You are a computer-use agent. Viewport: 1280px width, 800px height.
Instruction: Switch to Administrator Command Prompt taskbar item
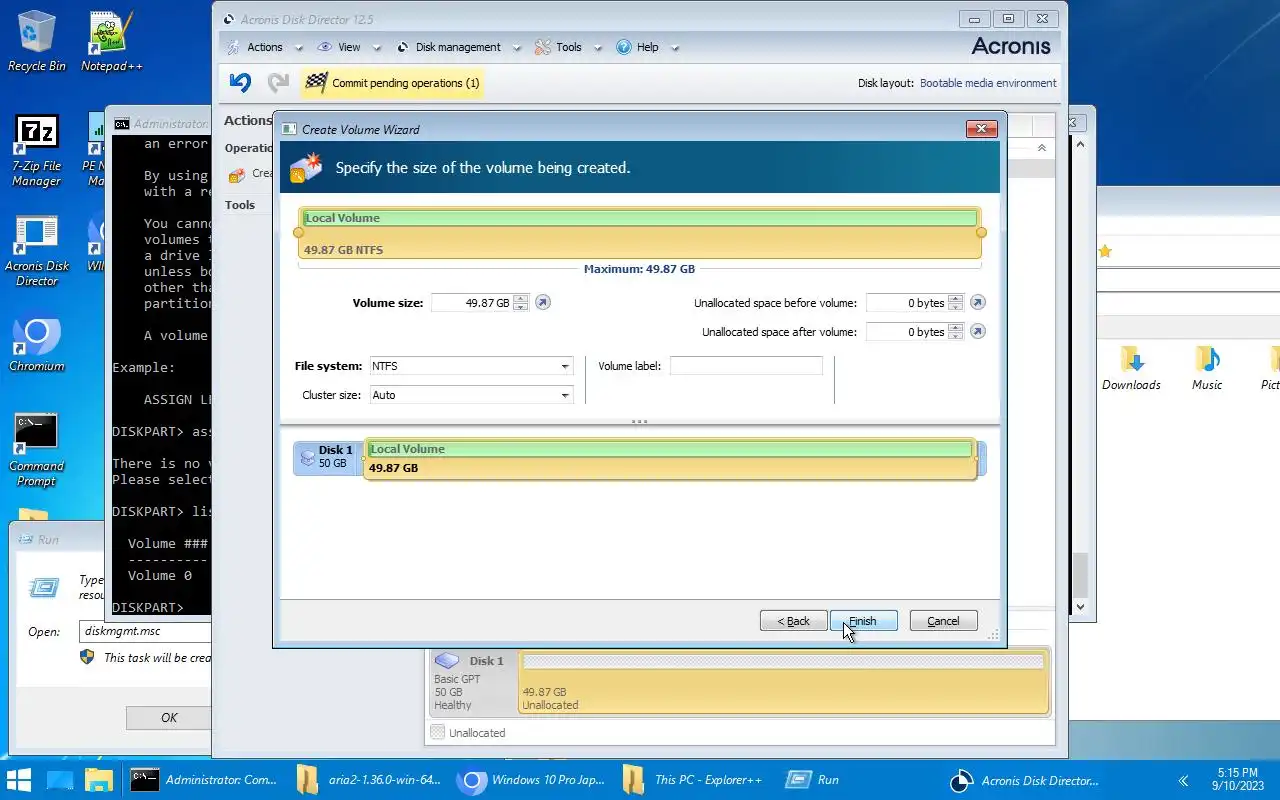coord(204,780)
